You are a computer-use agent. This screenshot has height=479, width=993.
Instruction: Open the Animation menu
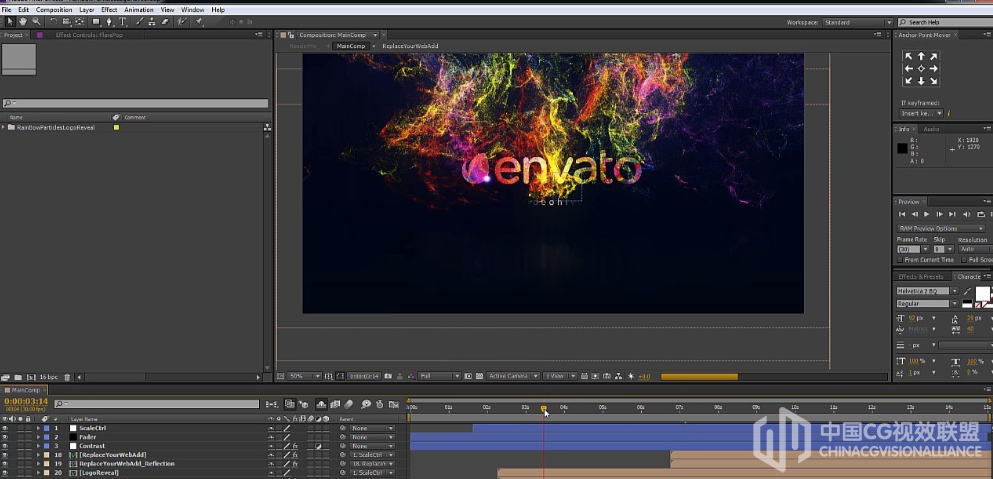pos(139,10)
